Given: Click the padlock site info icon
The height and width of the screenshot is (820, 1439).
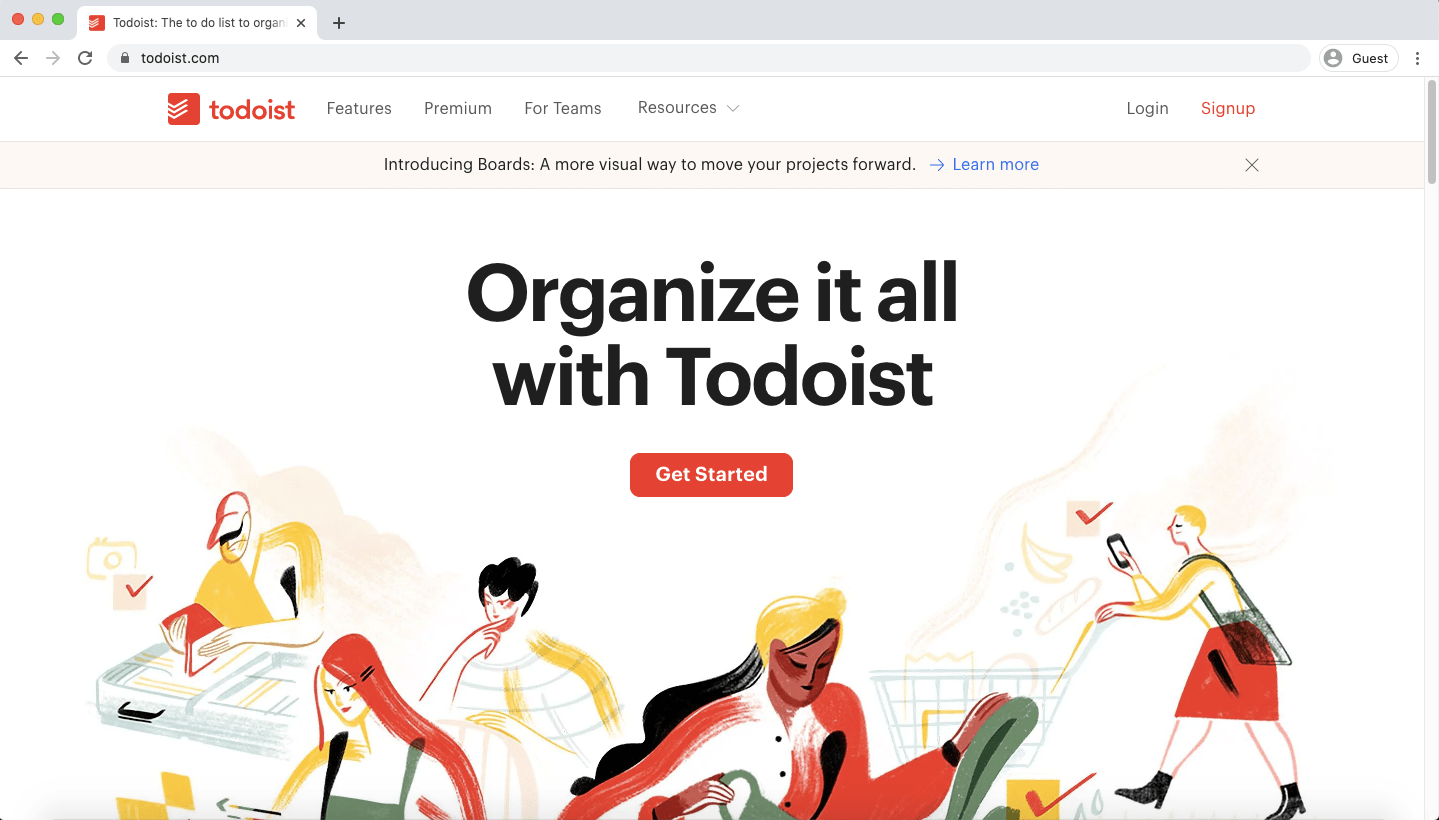Looking at the screenshot, I should 125,58.
